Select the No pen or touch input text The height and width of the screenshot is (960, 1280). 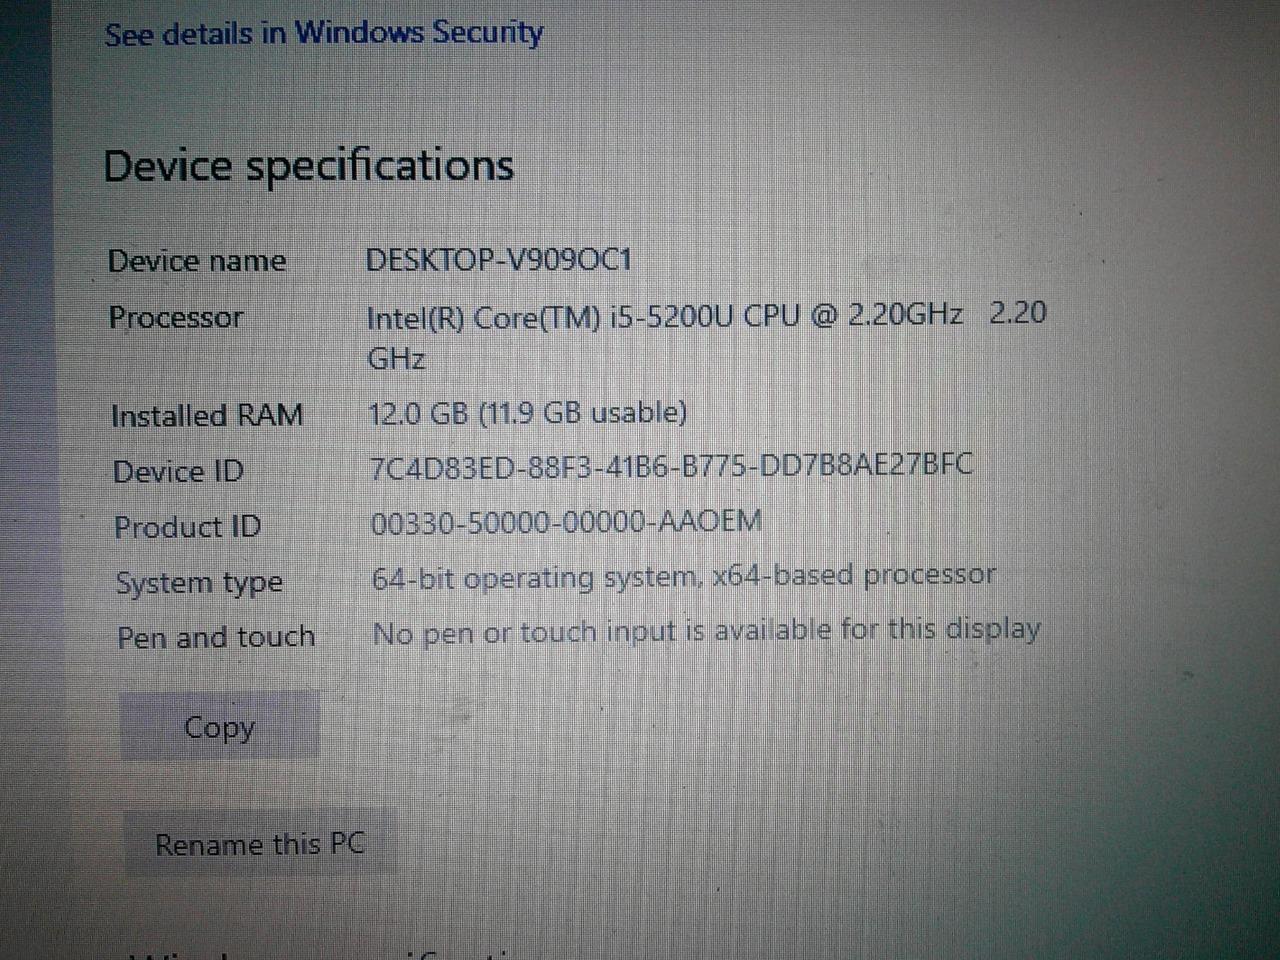707,631
